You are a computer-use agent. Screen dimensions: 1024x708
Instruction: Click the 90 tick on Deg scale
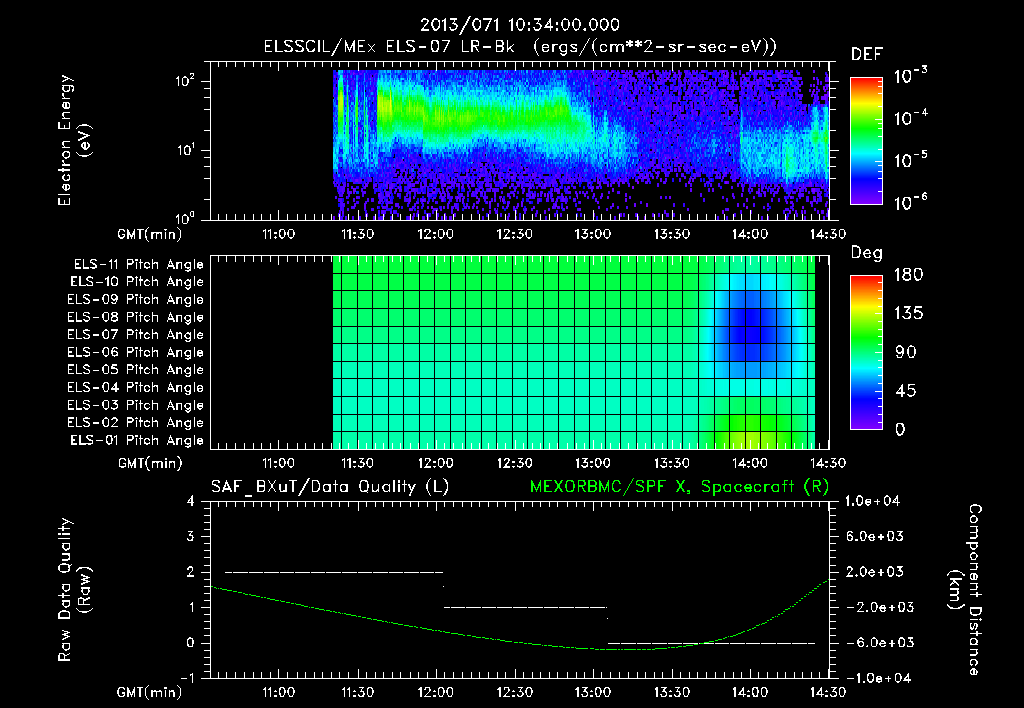[906, 352]
